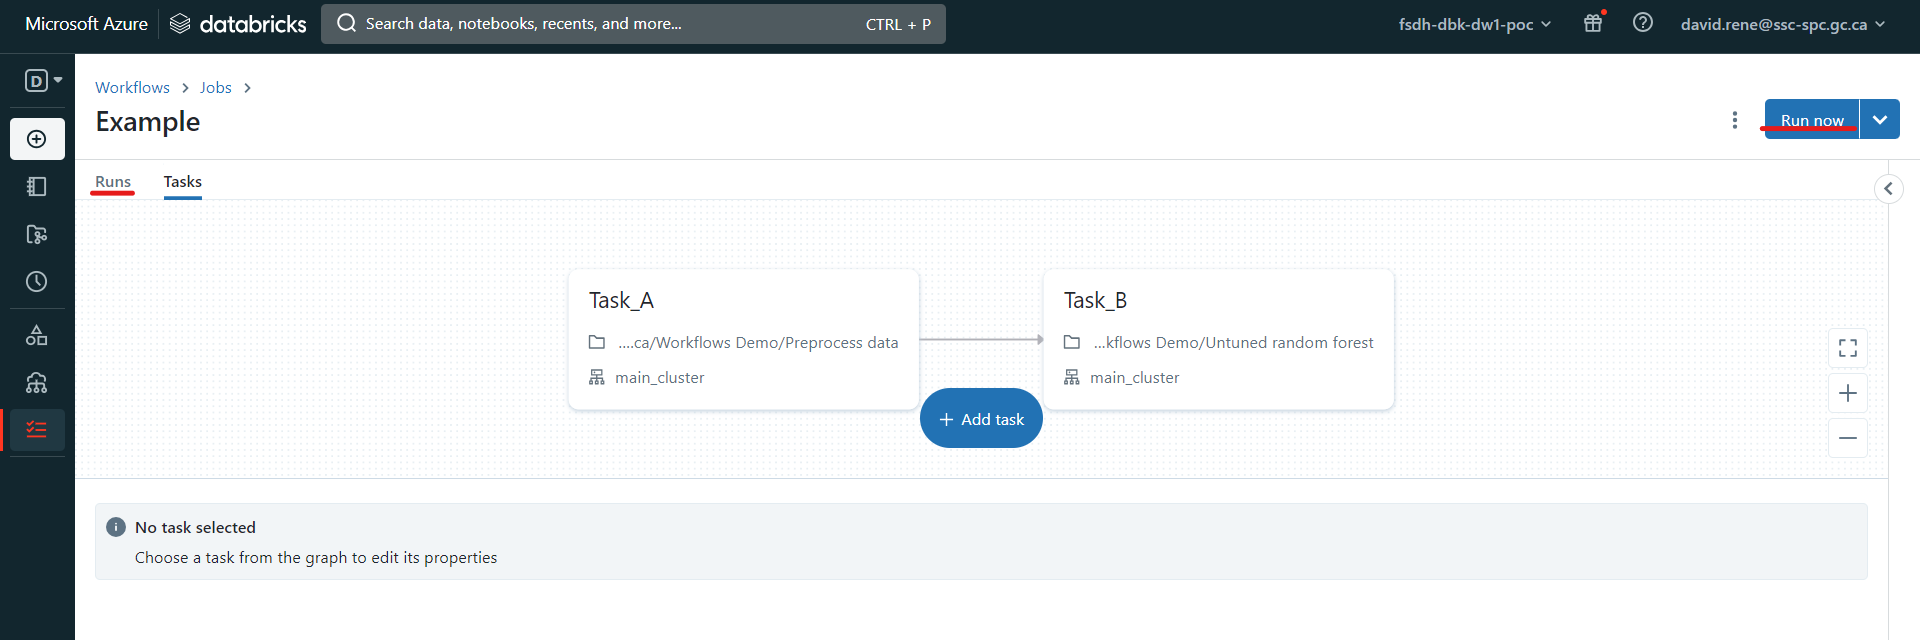Switch to the Runs tab
1920x640 pixels.
[113, 182]
